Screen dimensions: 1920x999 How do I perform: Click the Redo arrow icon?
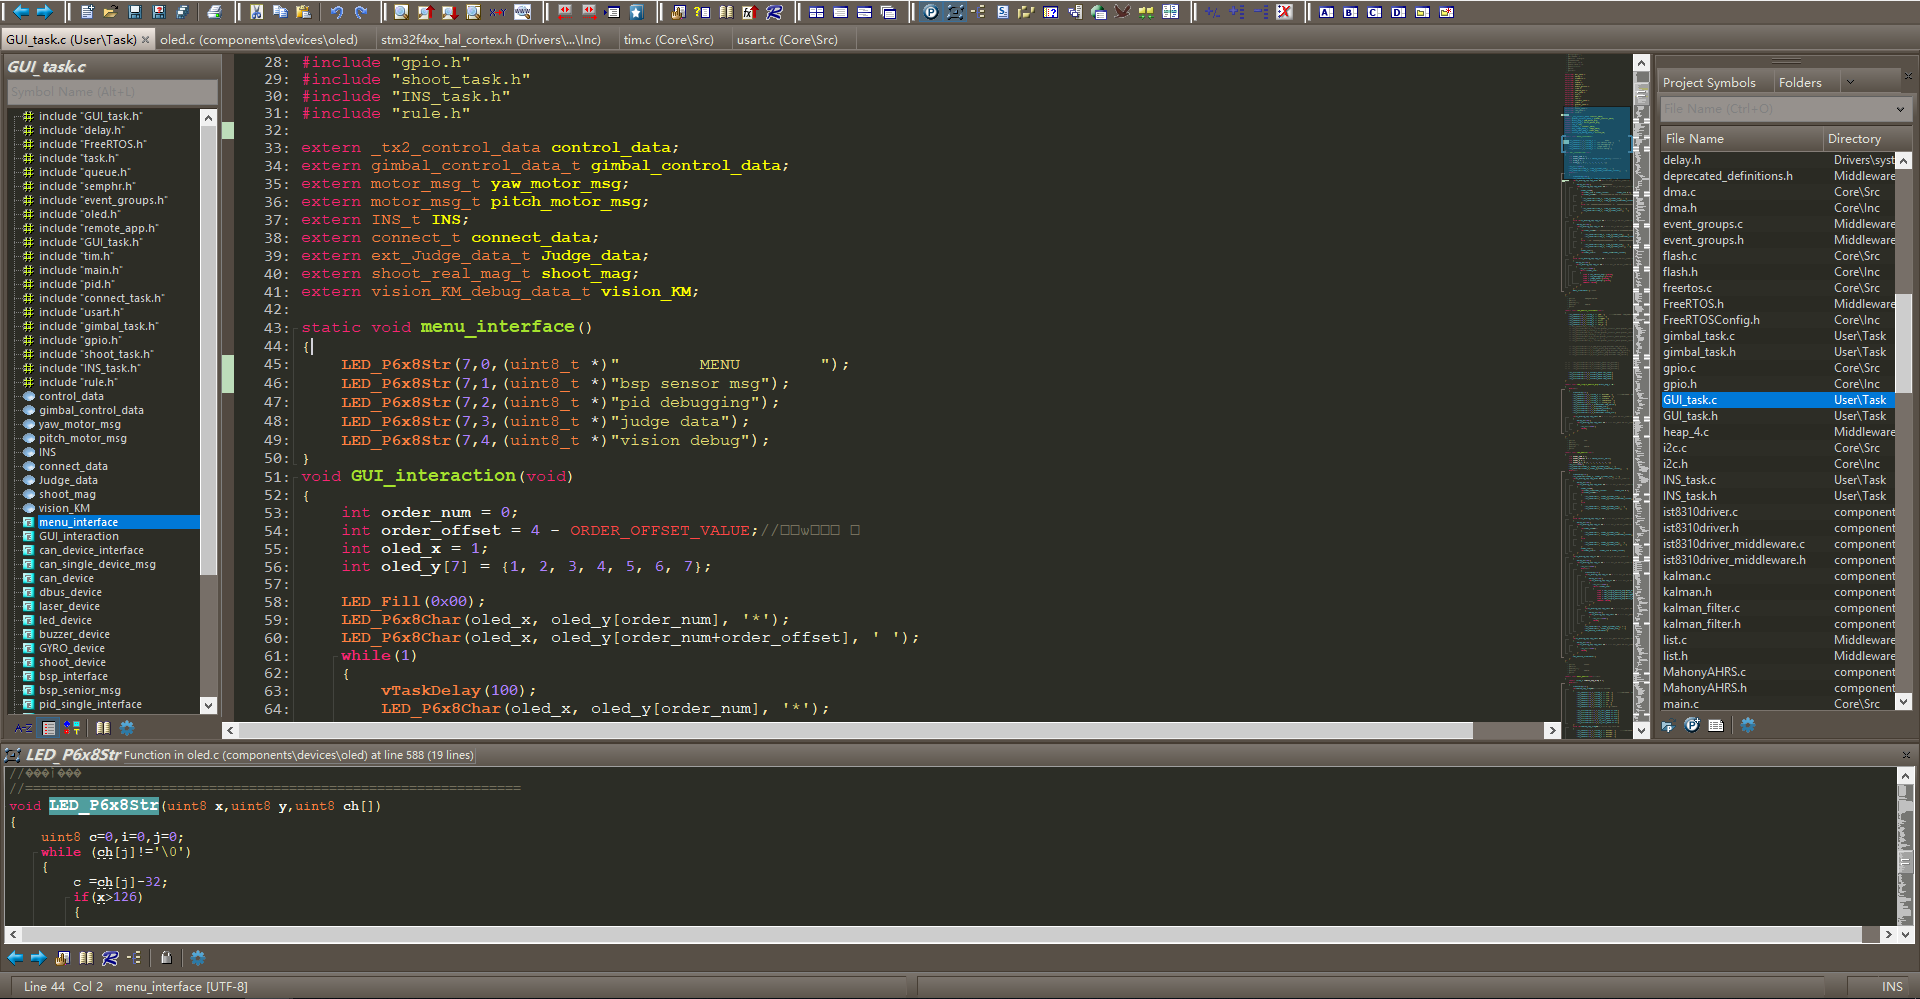point(361,12)
